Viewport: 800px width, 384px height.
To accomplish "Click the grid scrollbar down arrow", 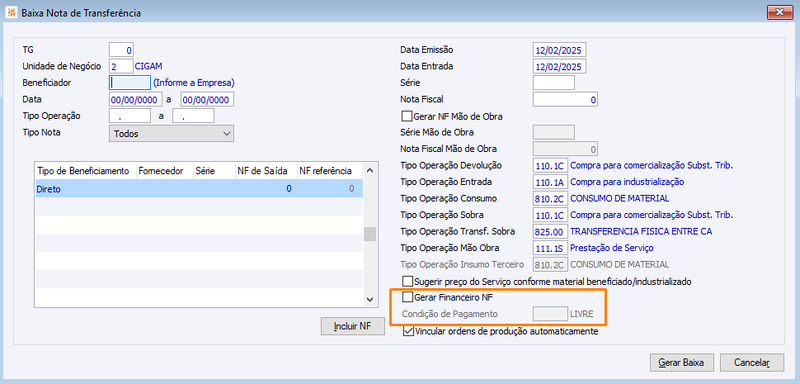I will pos(370,299).
